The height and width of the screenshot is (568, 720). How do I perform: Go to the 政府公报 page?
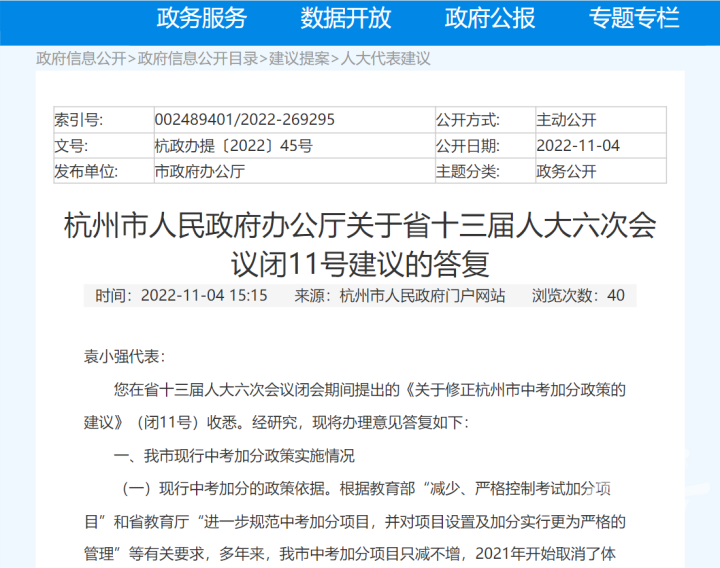click(x=490, y=18)
